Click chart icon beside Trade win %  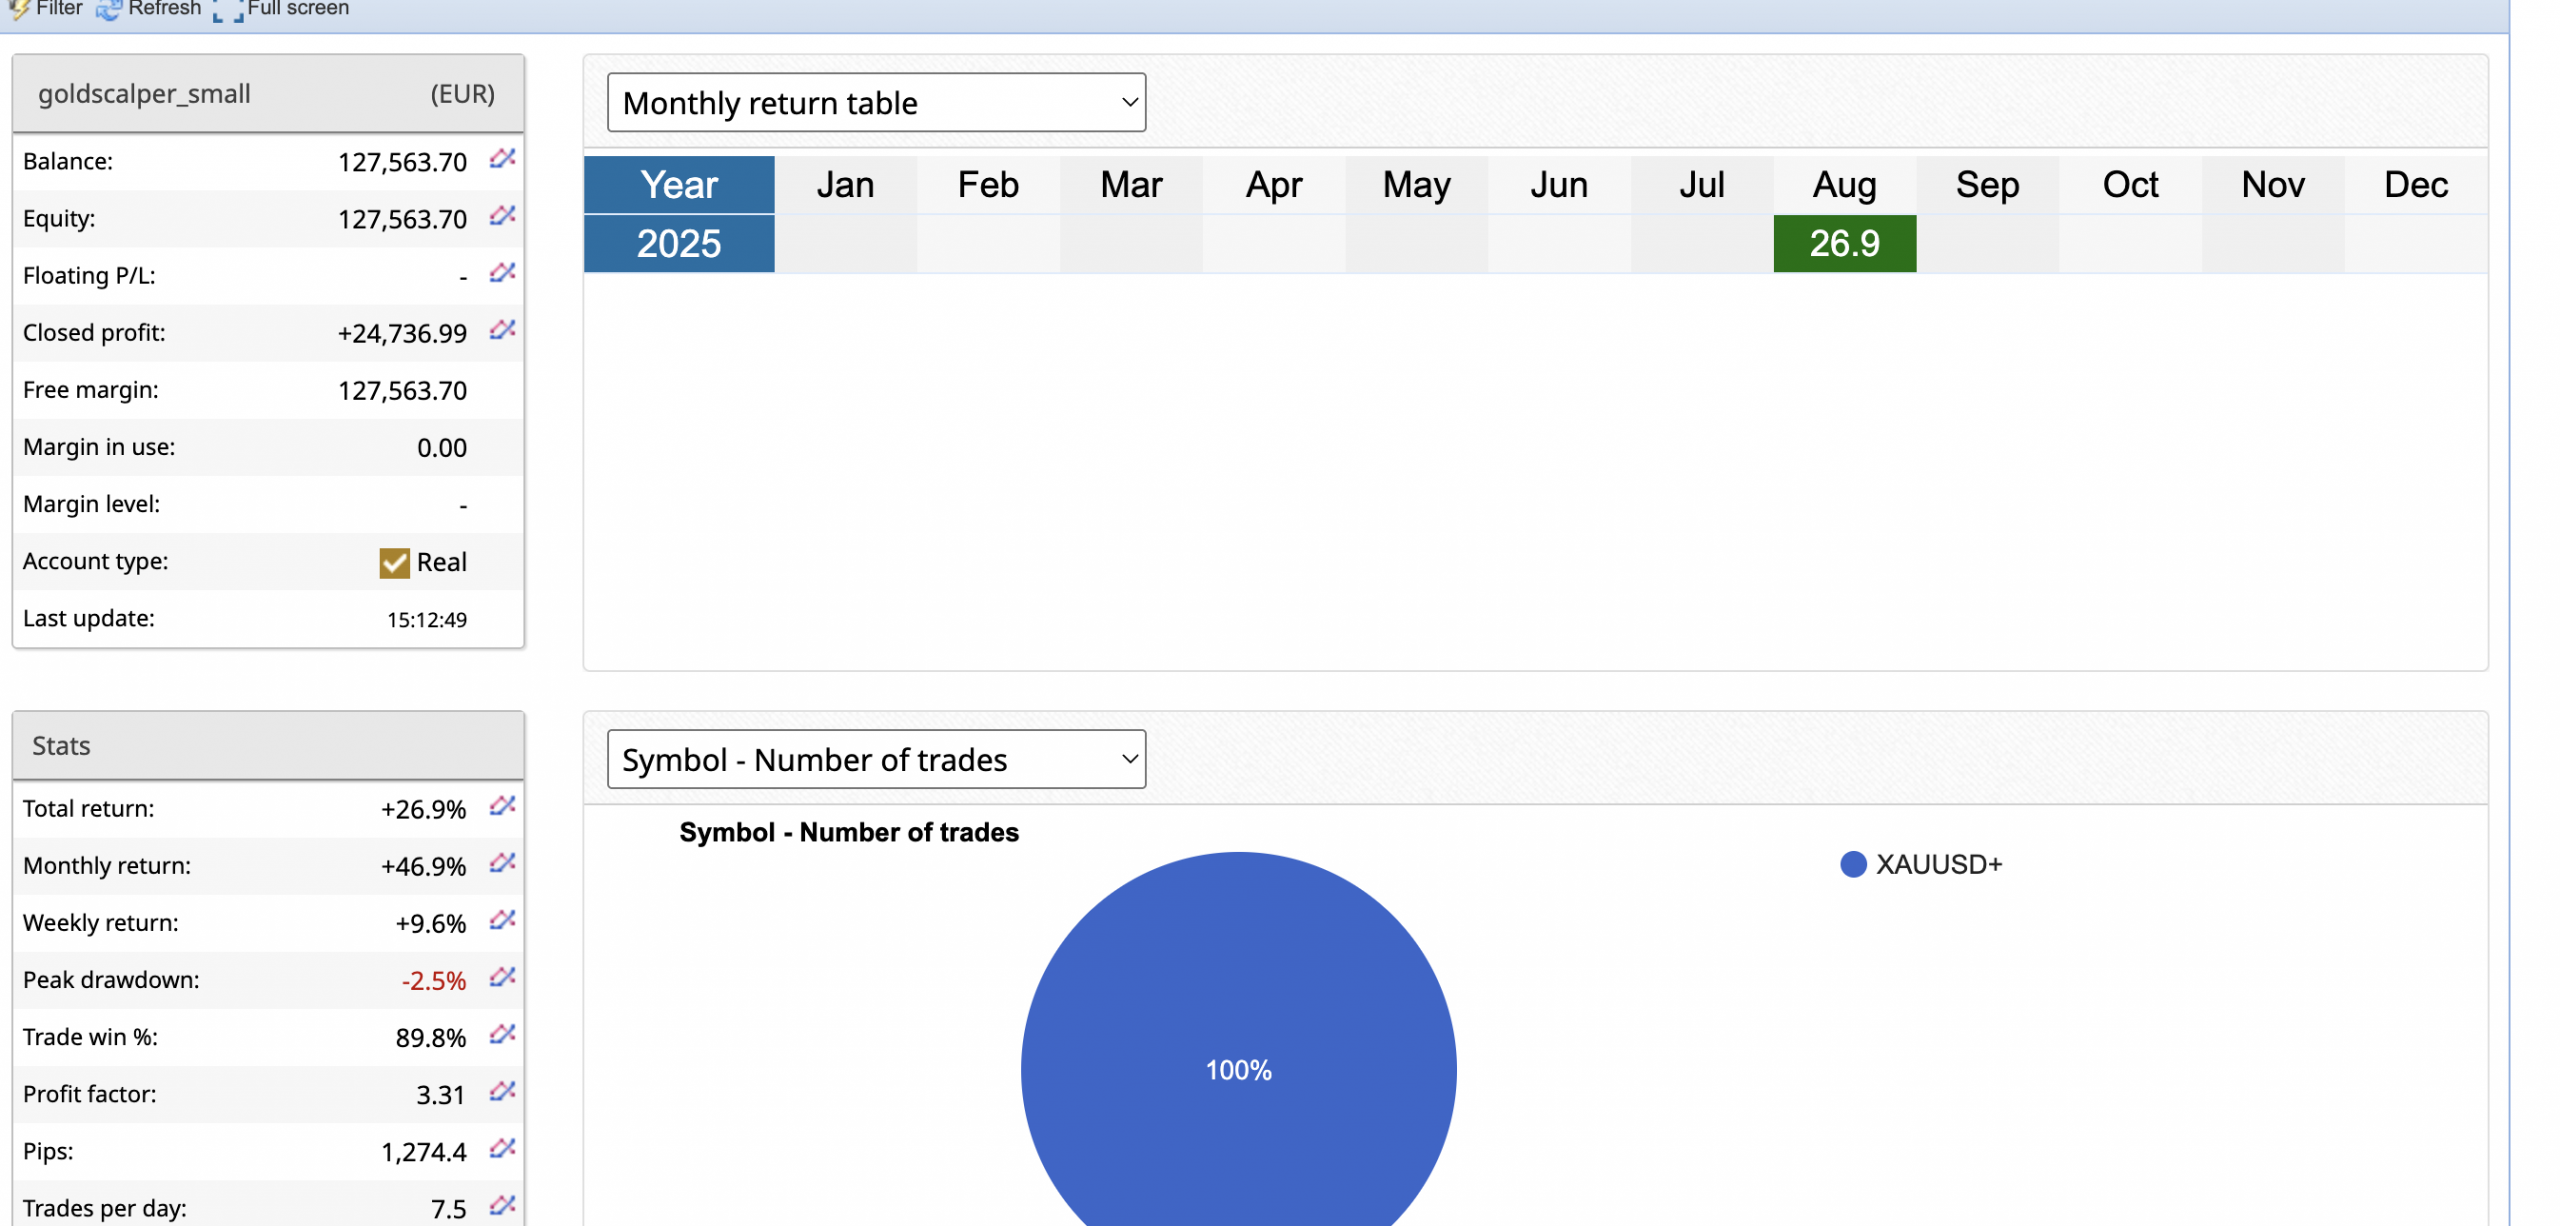coord(502,1034)
